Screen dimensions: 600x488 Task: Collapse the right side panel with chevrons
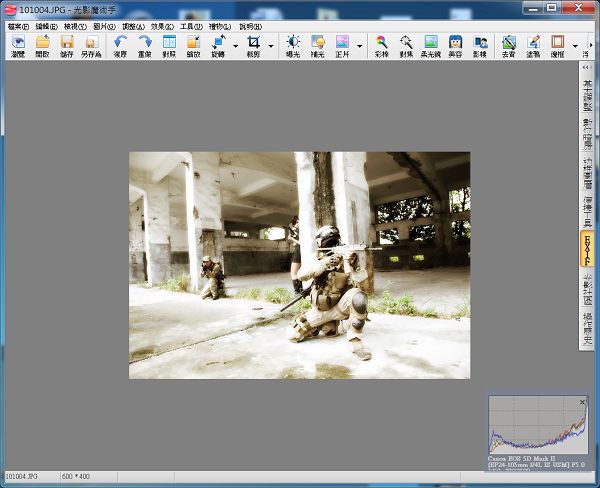pos(586,67)
